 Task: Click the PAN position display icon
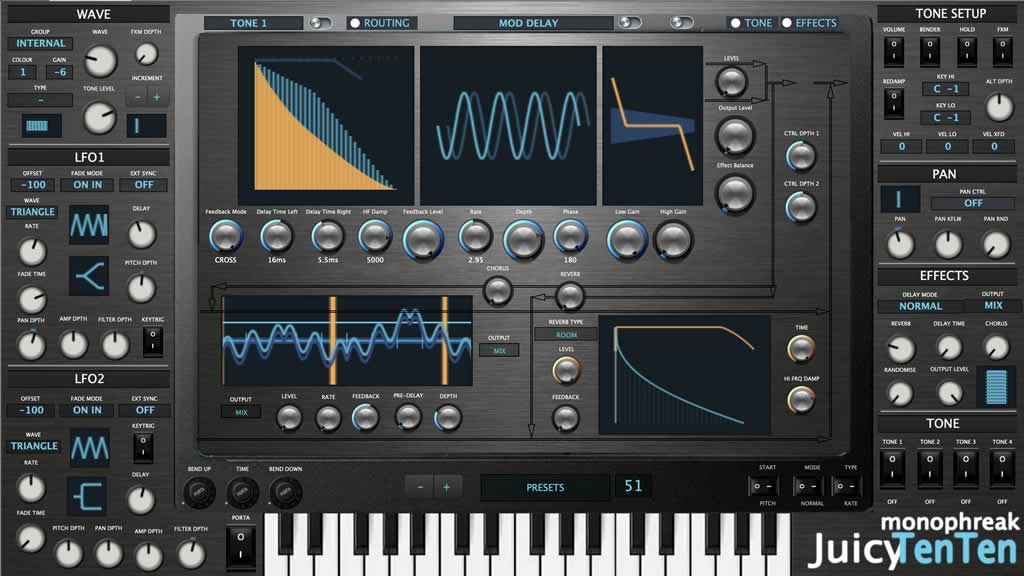coord(900,199)
